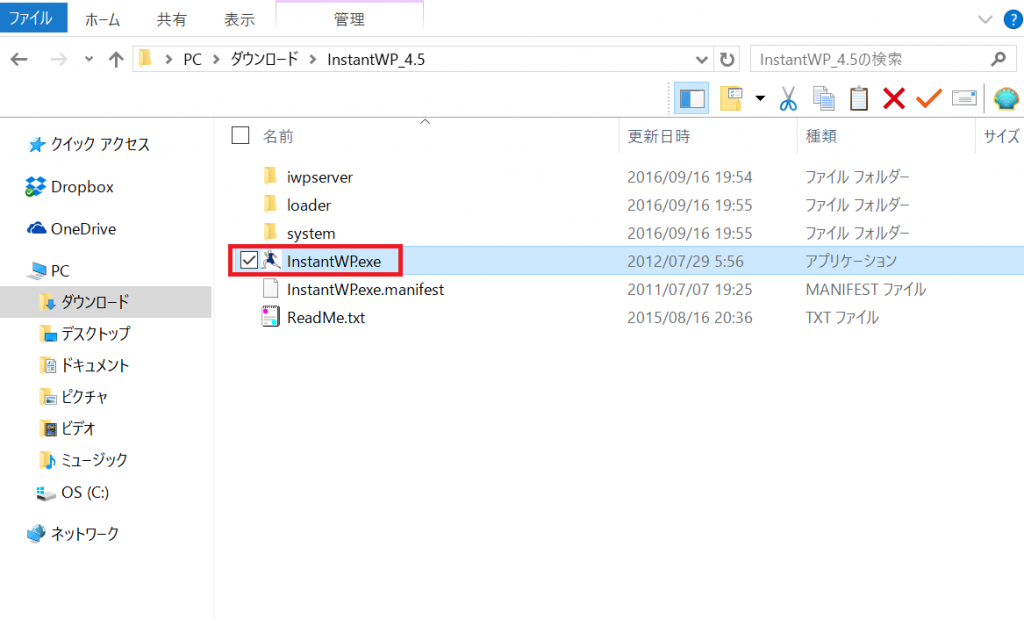Open the ファイル tab
Viewport: 1024px width, 619px height.
click(33, 17)
